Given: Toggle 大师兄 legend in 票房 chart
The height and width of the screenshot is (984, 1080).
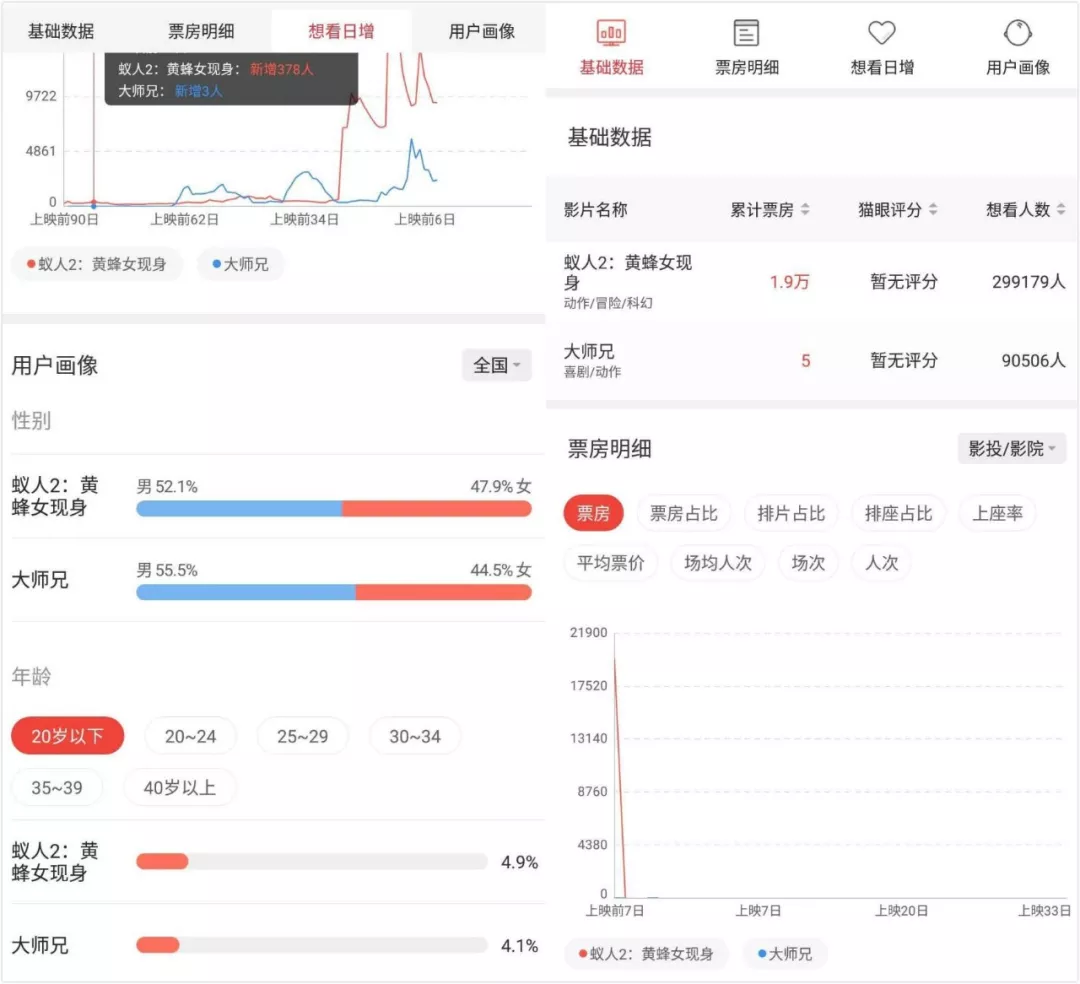Looking at the screenshot, I should coord(785,954).
